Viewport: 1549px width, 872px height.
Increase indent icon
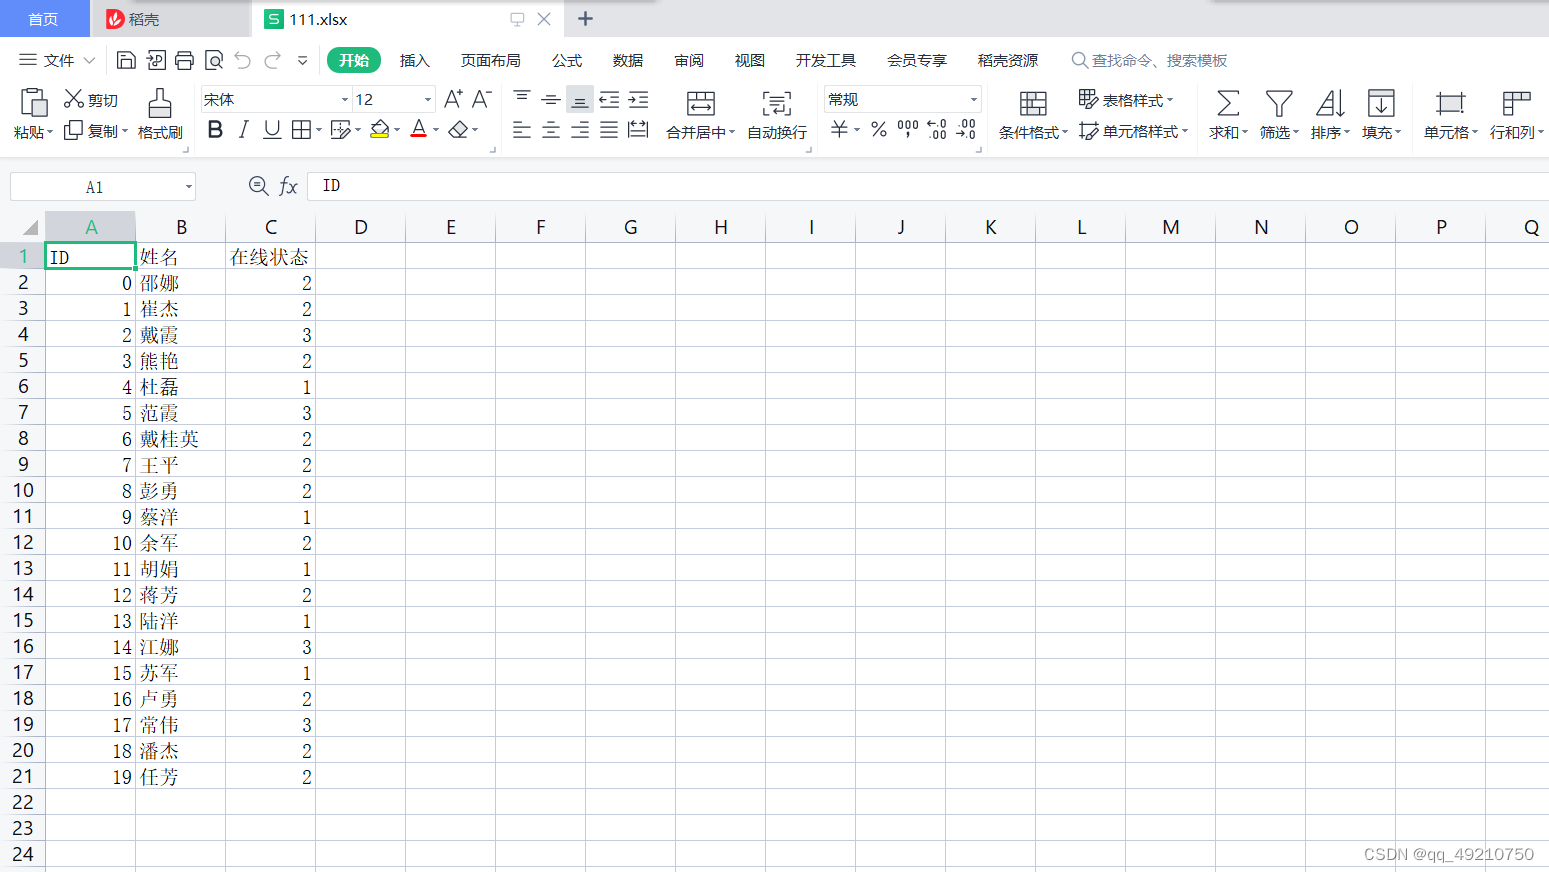click(x=638, y=99)
